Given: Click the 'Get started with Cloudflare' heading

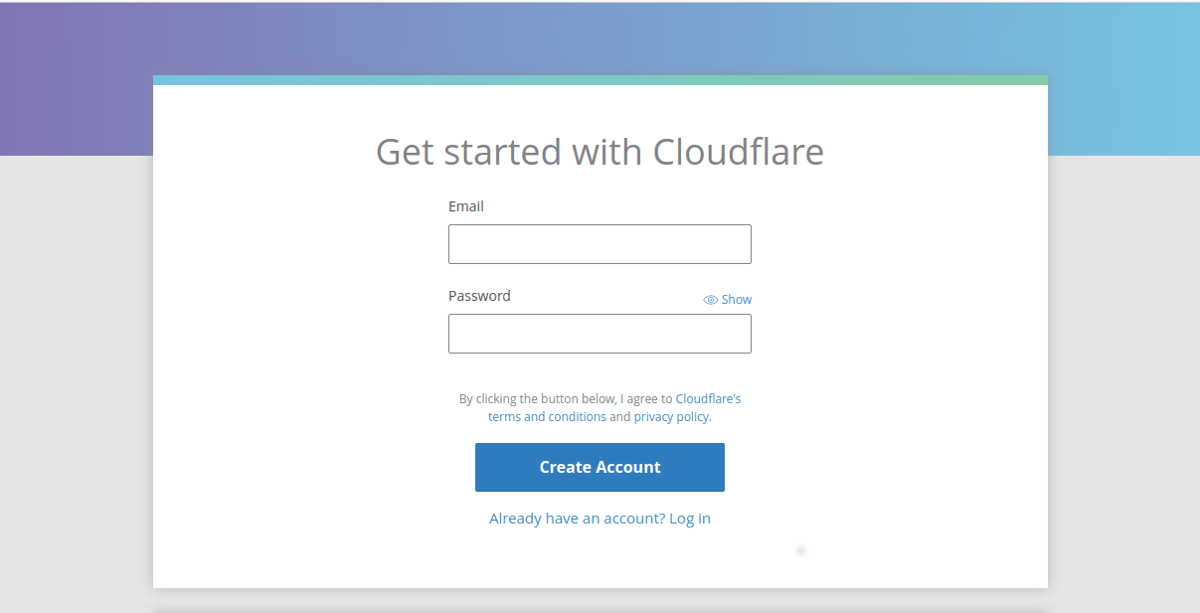Looking at the screenshot, I should (x=600, y=151).
